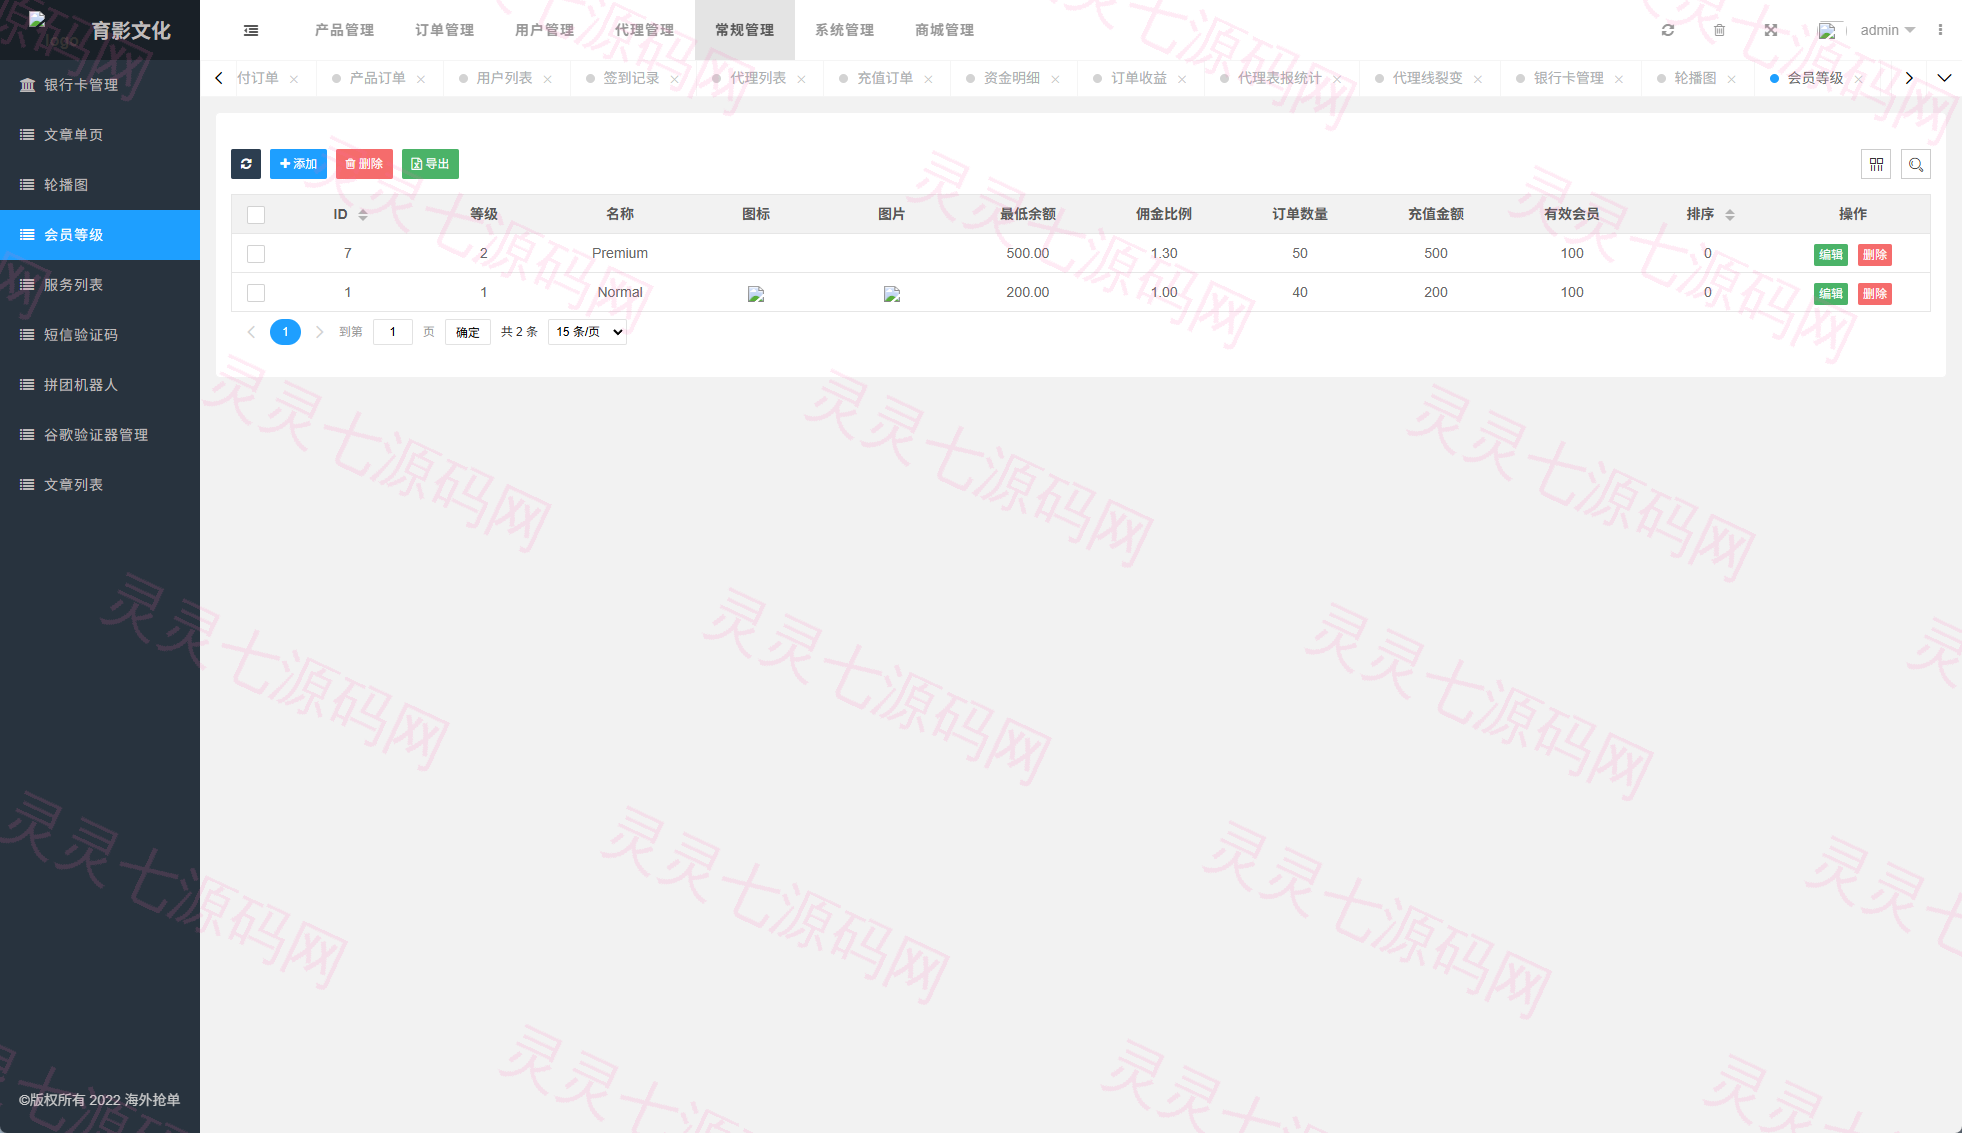This screenshot has width=1962, height=1133.
Task: Close the 用户列表 tab
Action: tap(548, 79)
